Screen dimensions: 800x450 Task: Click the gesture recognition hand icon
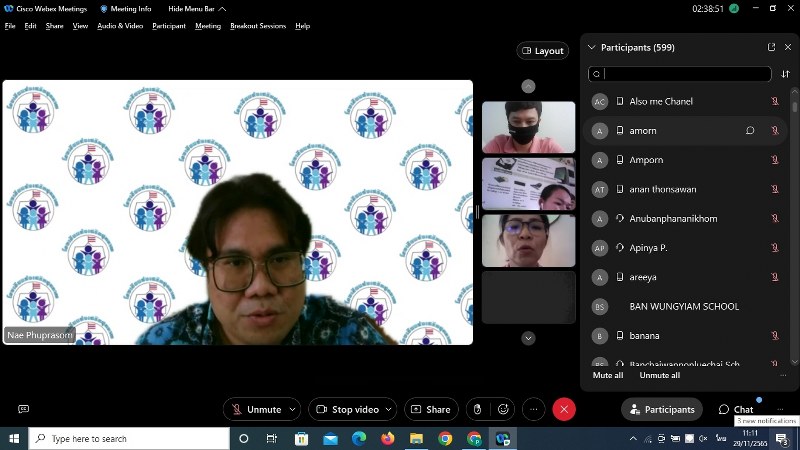click(x=478, y=409)
